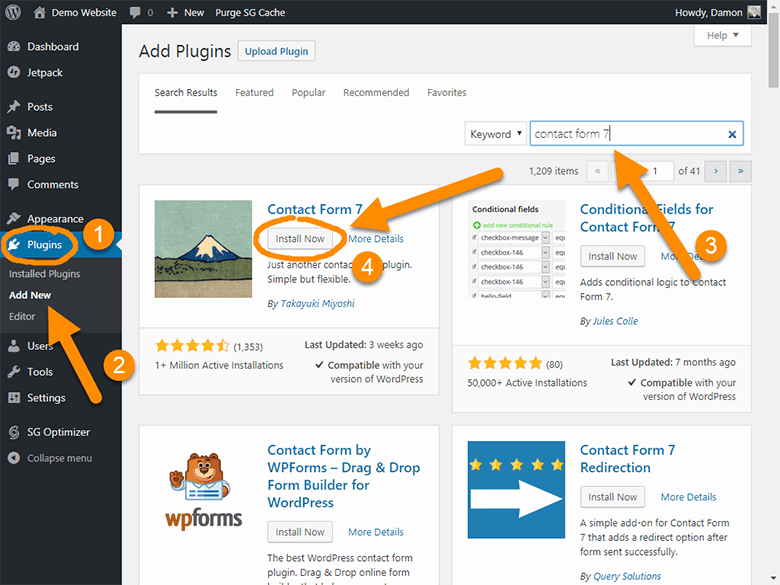
Task: Click Purge SG Cache in admin bar
Action: tap(250, 12)
